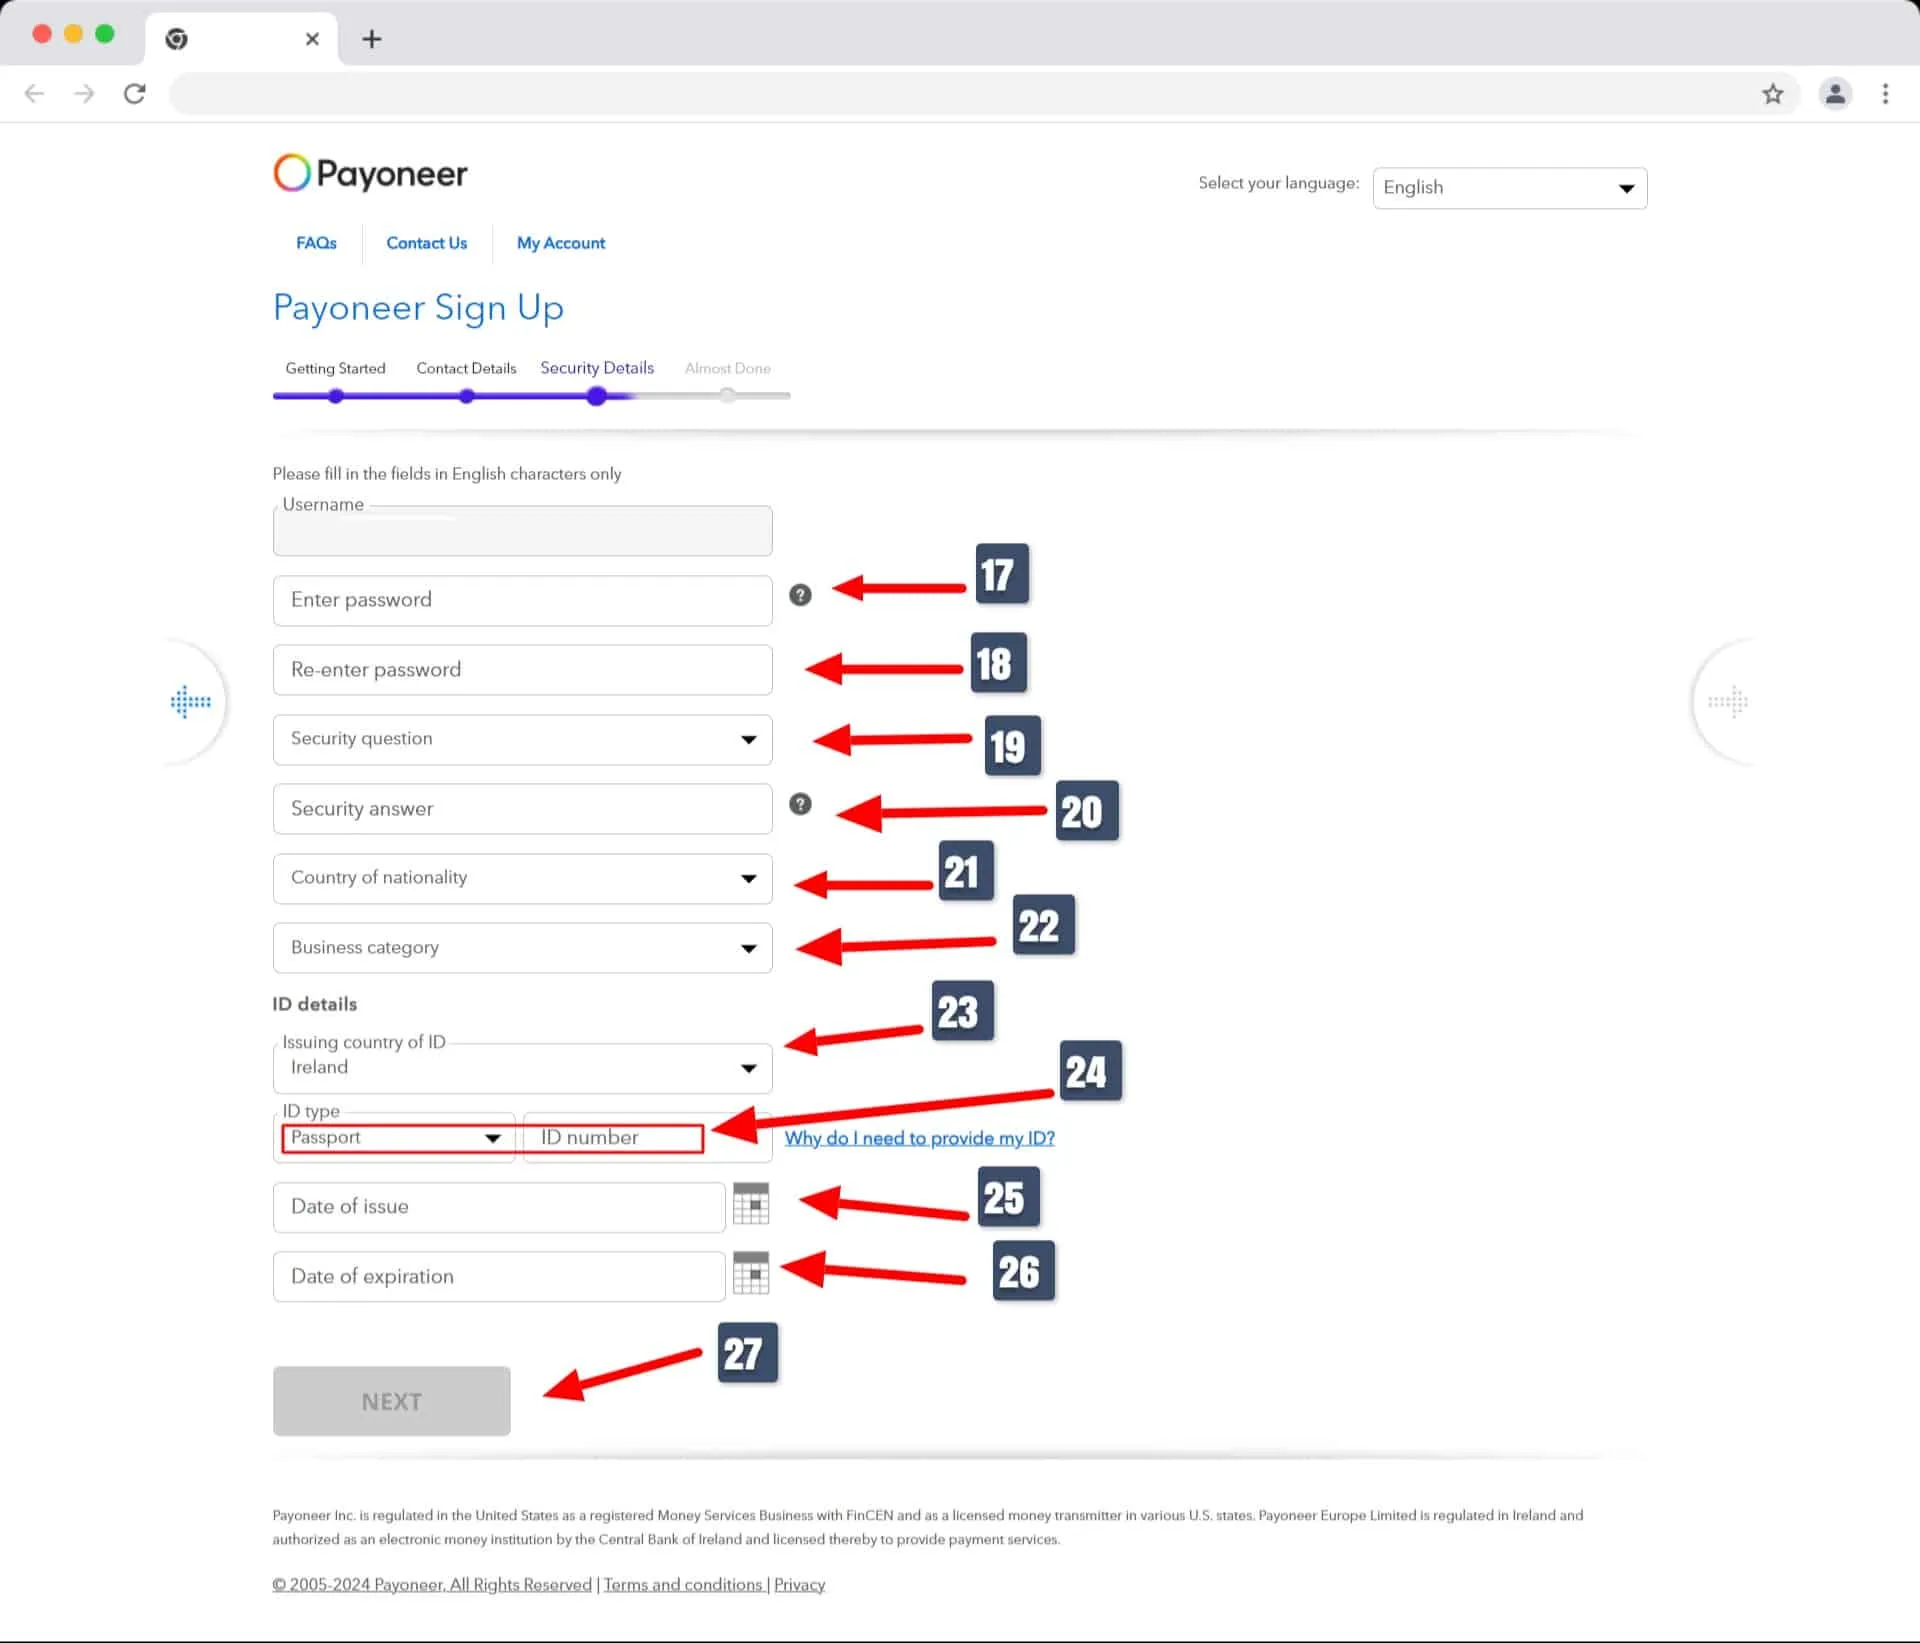This screenshot has height=1643, width=1920.
Task: Open the FAQs menu link
Action: pyautogui.click(x=316, y=243)
